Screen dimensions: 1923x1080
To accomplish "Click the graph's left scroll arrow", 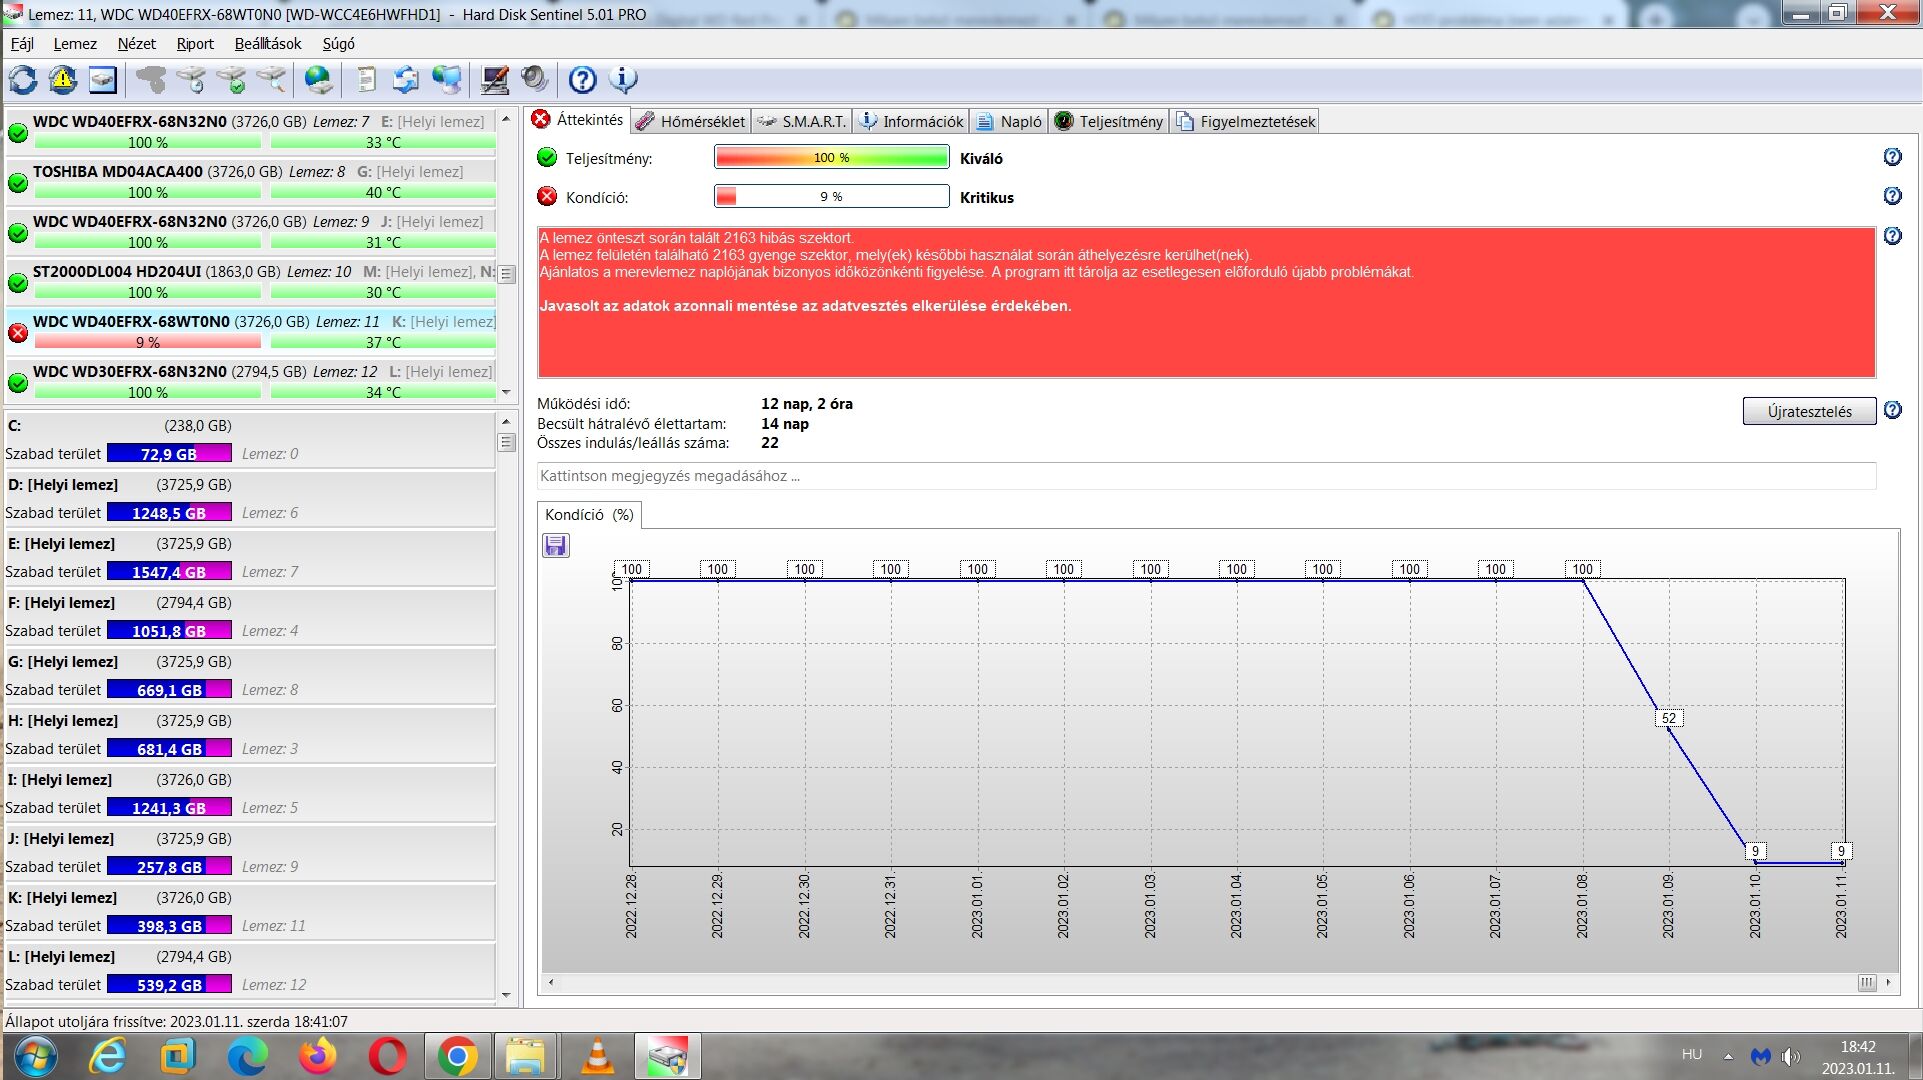I will [551, 983].
